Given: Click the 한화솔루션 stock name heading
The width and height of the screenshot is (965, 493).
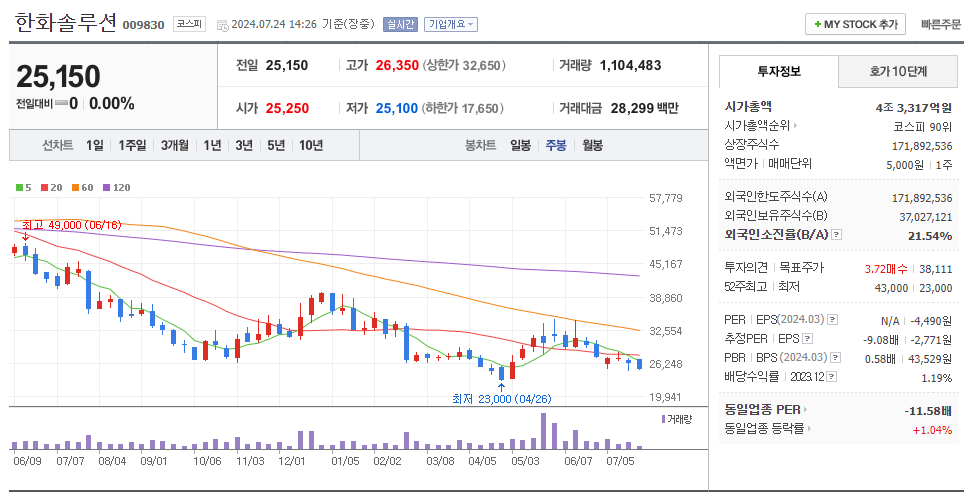Looking at the screenshot, I should (65, 23).
